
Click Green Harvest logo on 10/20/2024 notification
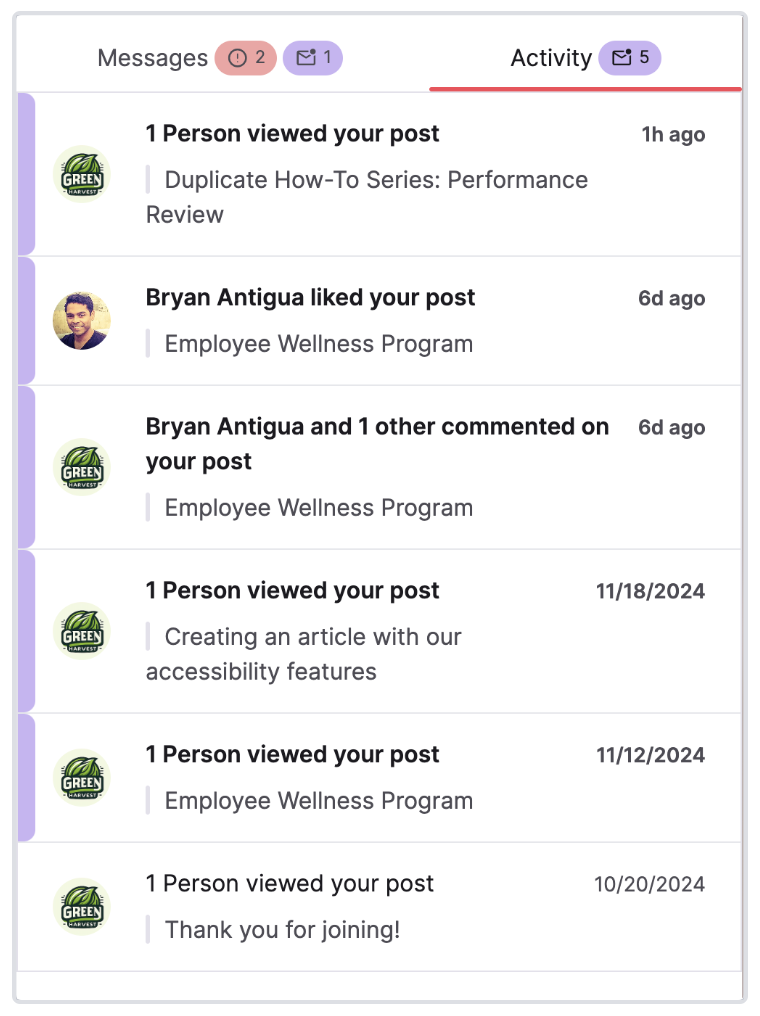point(82,906)
